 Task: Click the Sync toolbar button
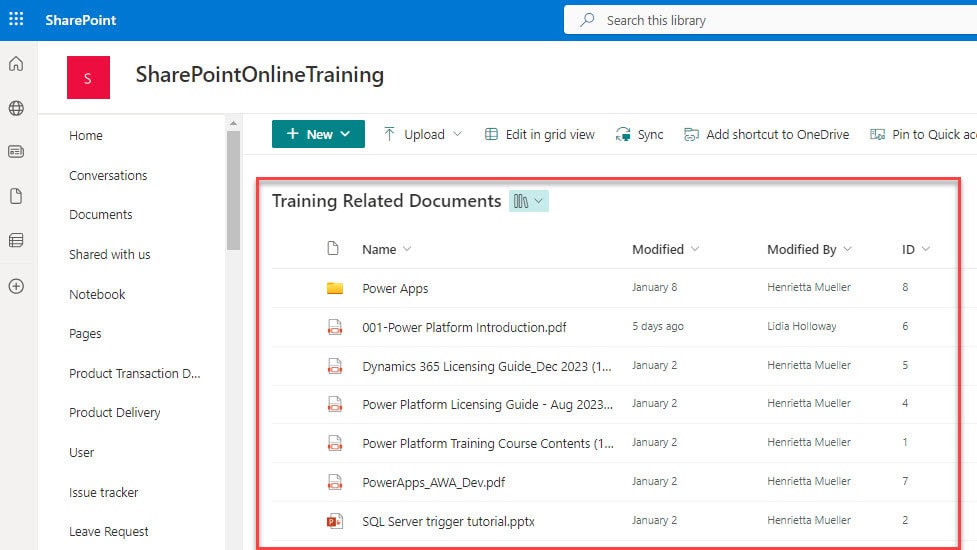coord(639,134)
